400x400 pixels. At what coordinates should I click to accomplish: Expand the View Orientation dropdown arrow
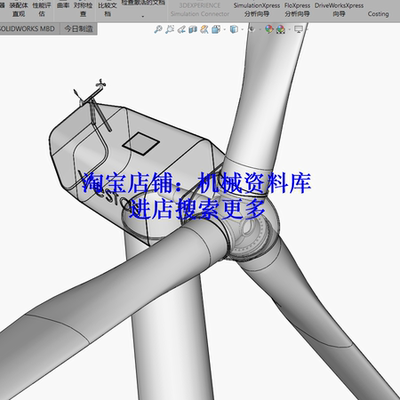224,30
